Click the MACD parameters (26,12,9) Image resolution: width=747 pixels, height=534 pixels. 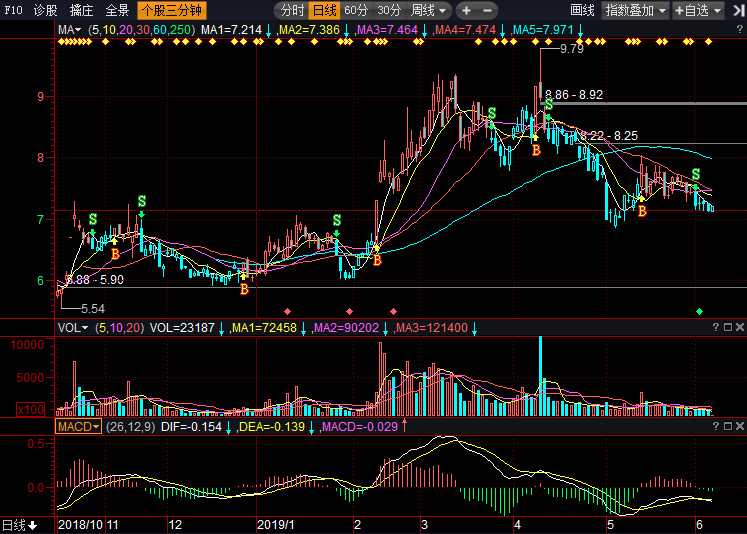[131, 426]
